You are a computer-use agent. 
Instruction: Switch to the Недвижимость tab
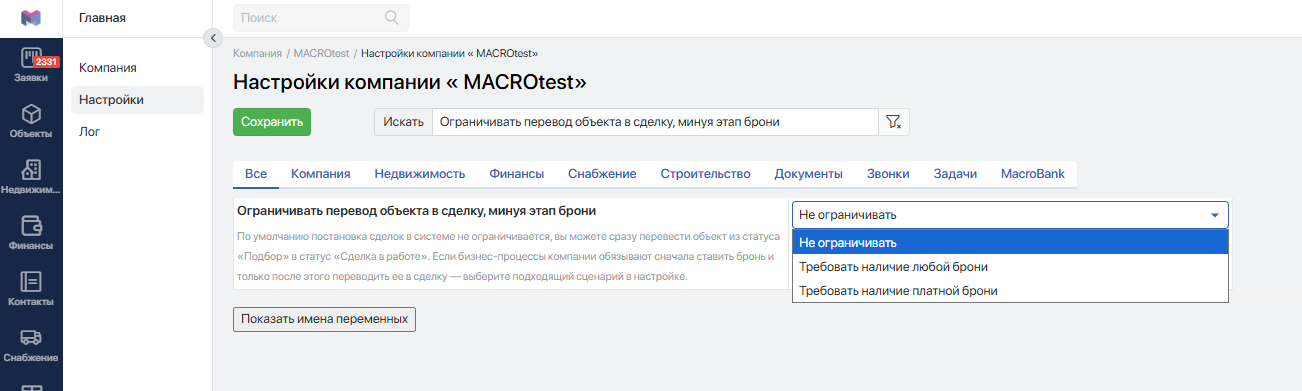[x=420, y=174]
